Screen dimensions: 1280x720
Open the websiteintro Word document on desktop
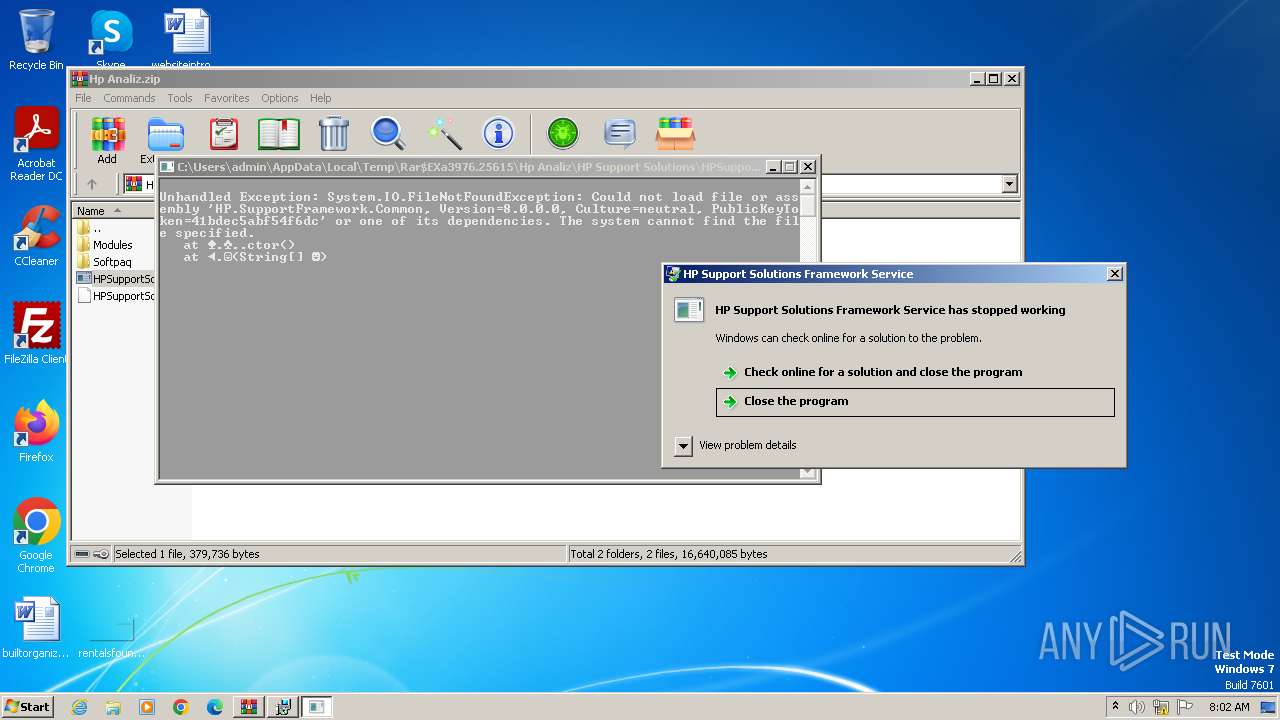(x=188, y=40)
